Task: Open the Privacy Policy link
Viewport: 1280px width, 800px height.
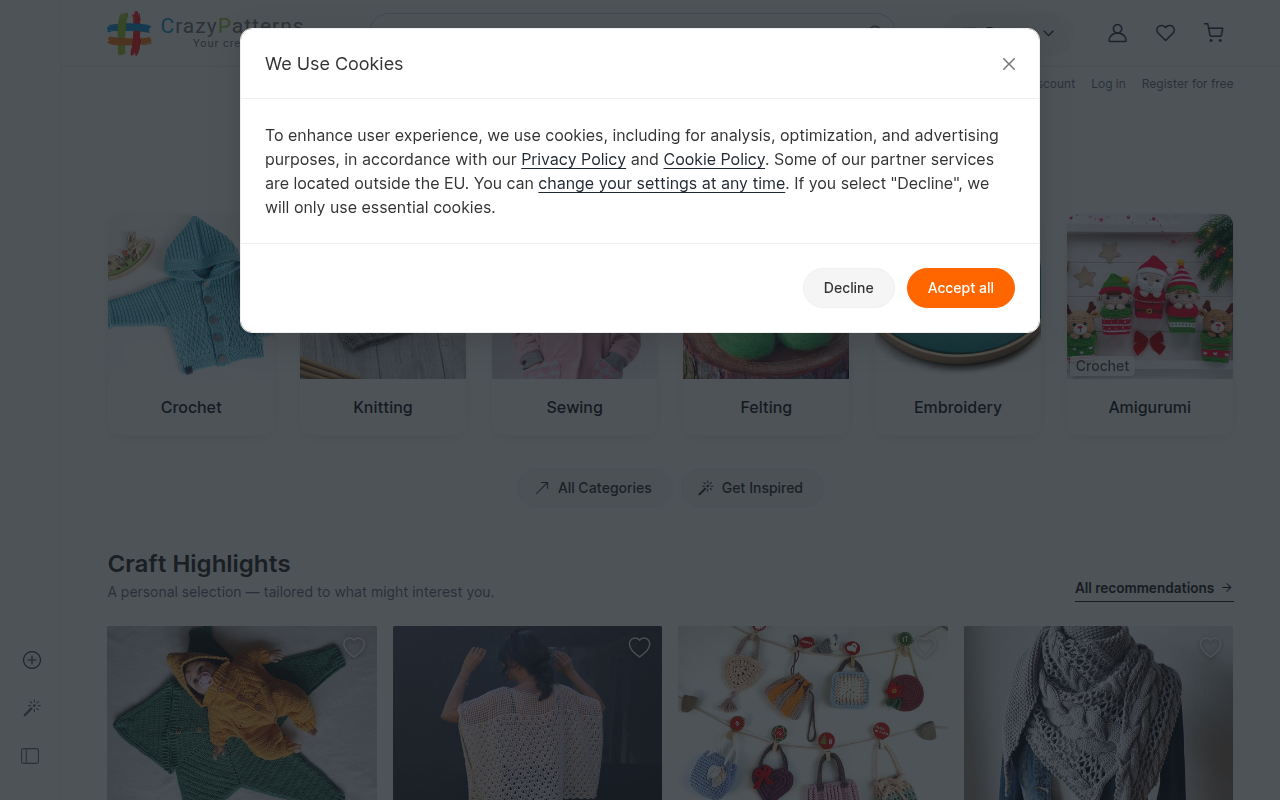Action: click(x=573, y=159)
